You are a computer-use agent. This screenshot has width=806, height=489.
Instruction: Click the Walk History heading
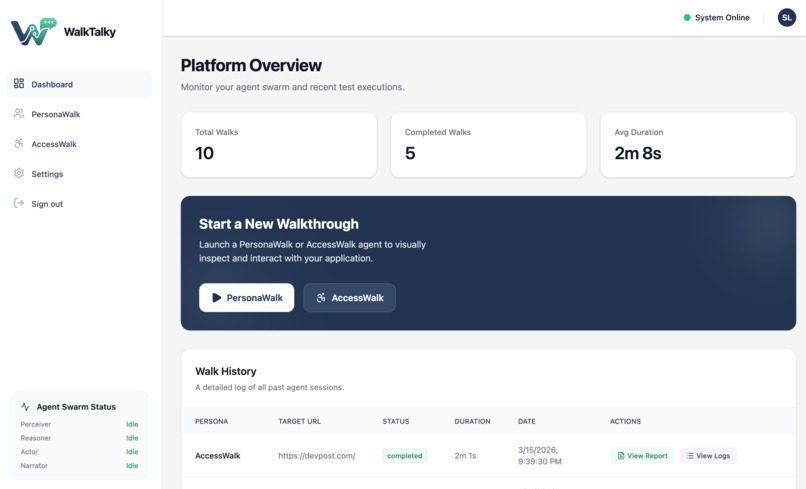(x=226, y=371)
